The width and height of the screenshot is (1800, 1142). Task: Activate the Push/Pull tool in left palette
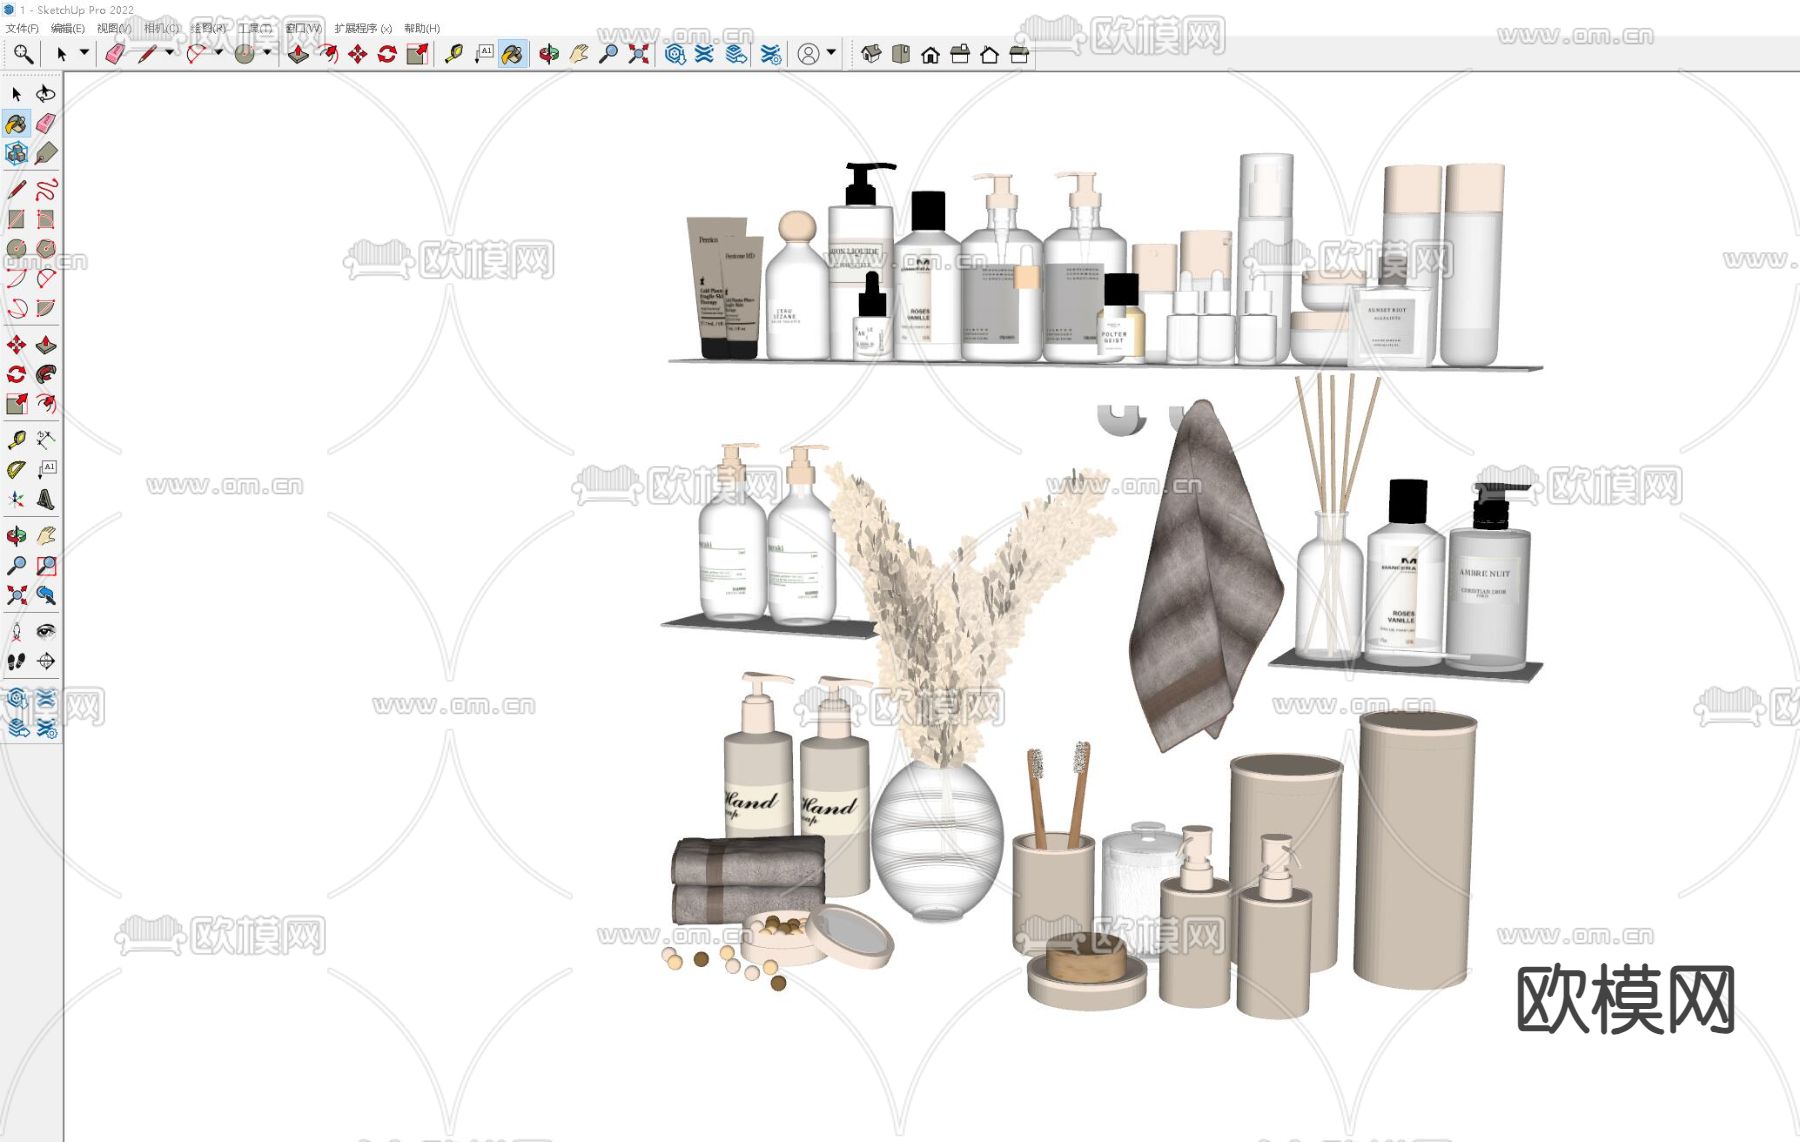click(46, 345)
